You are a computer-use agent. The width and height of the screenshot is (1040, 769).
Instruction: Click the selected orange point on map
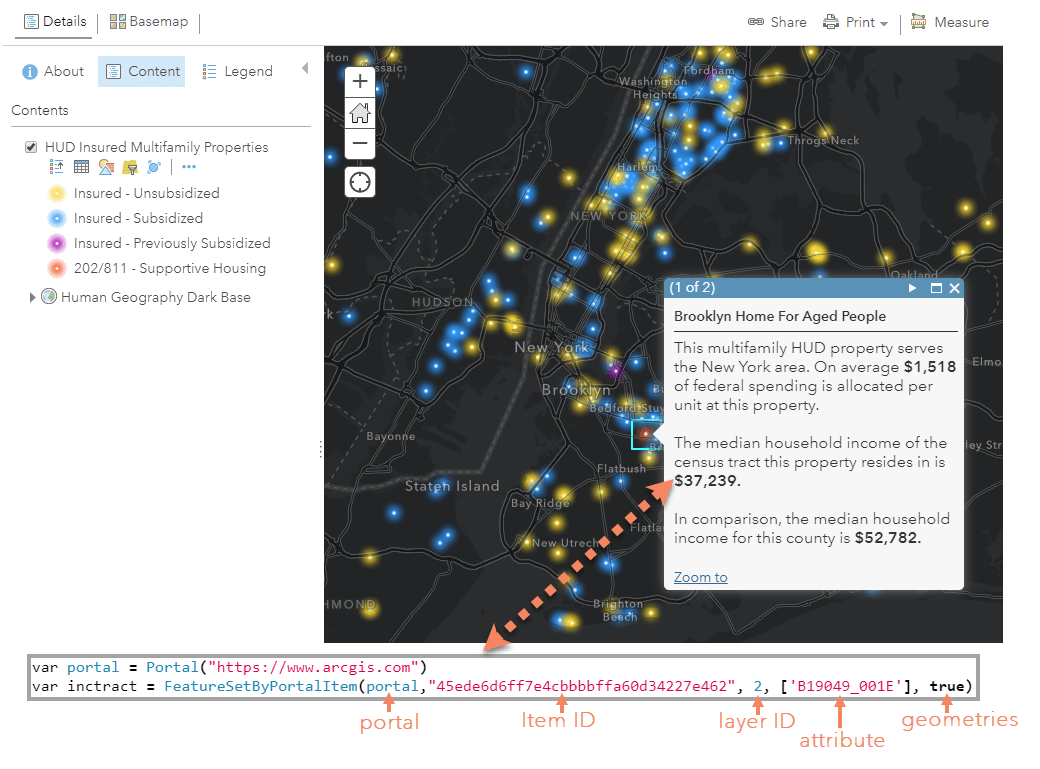[x=645, y=433]
